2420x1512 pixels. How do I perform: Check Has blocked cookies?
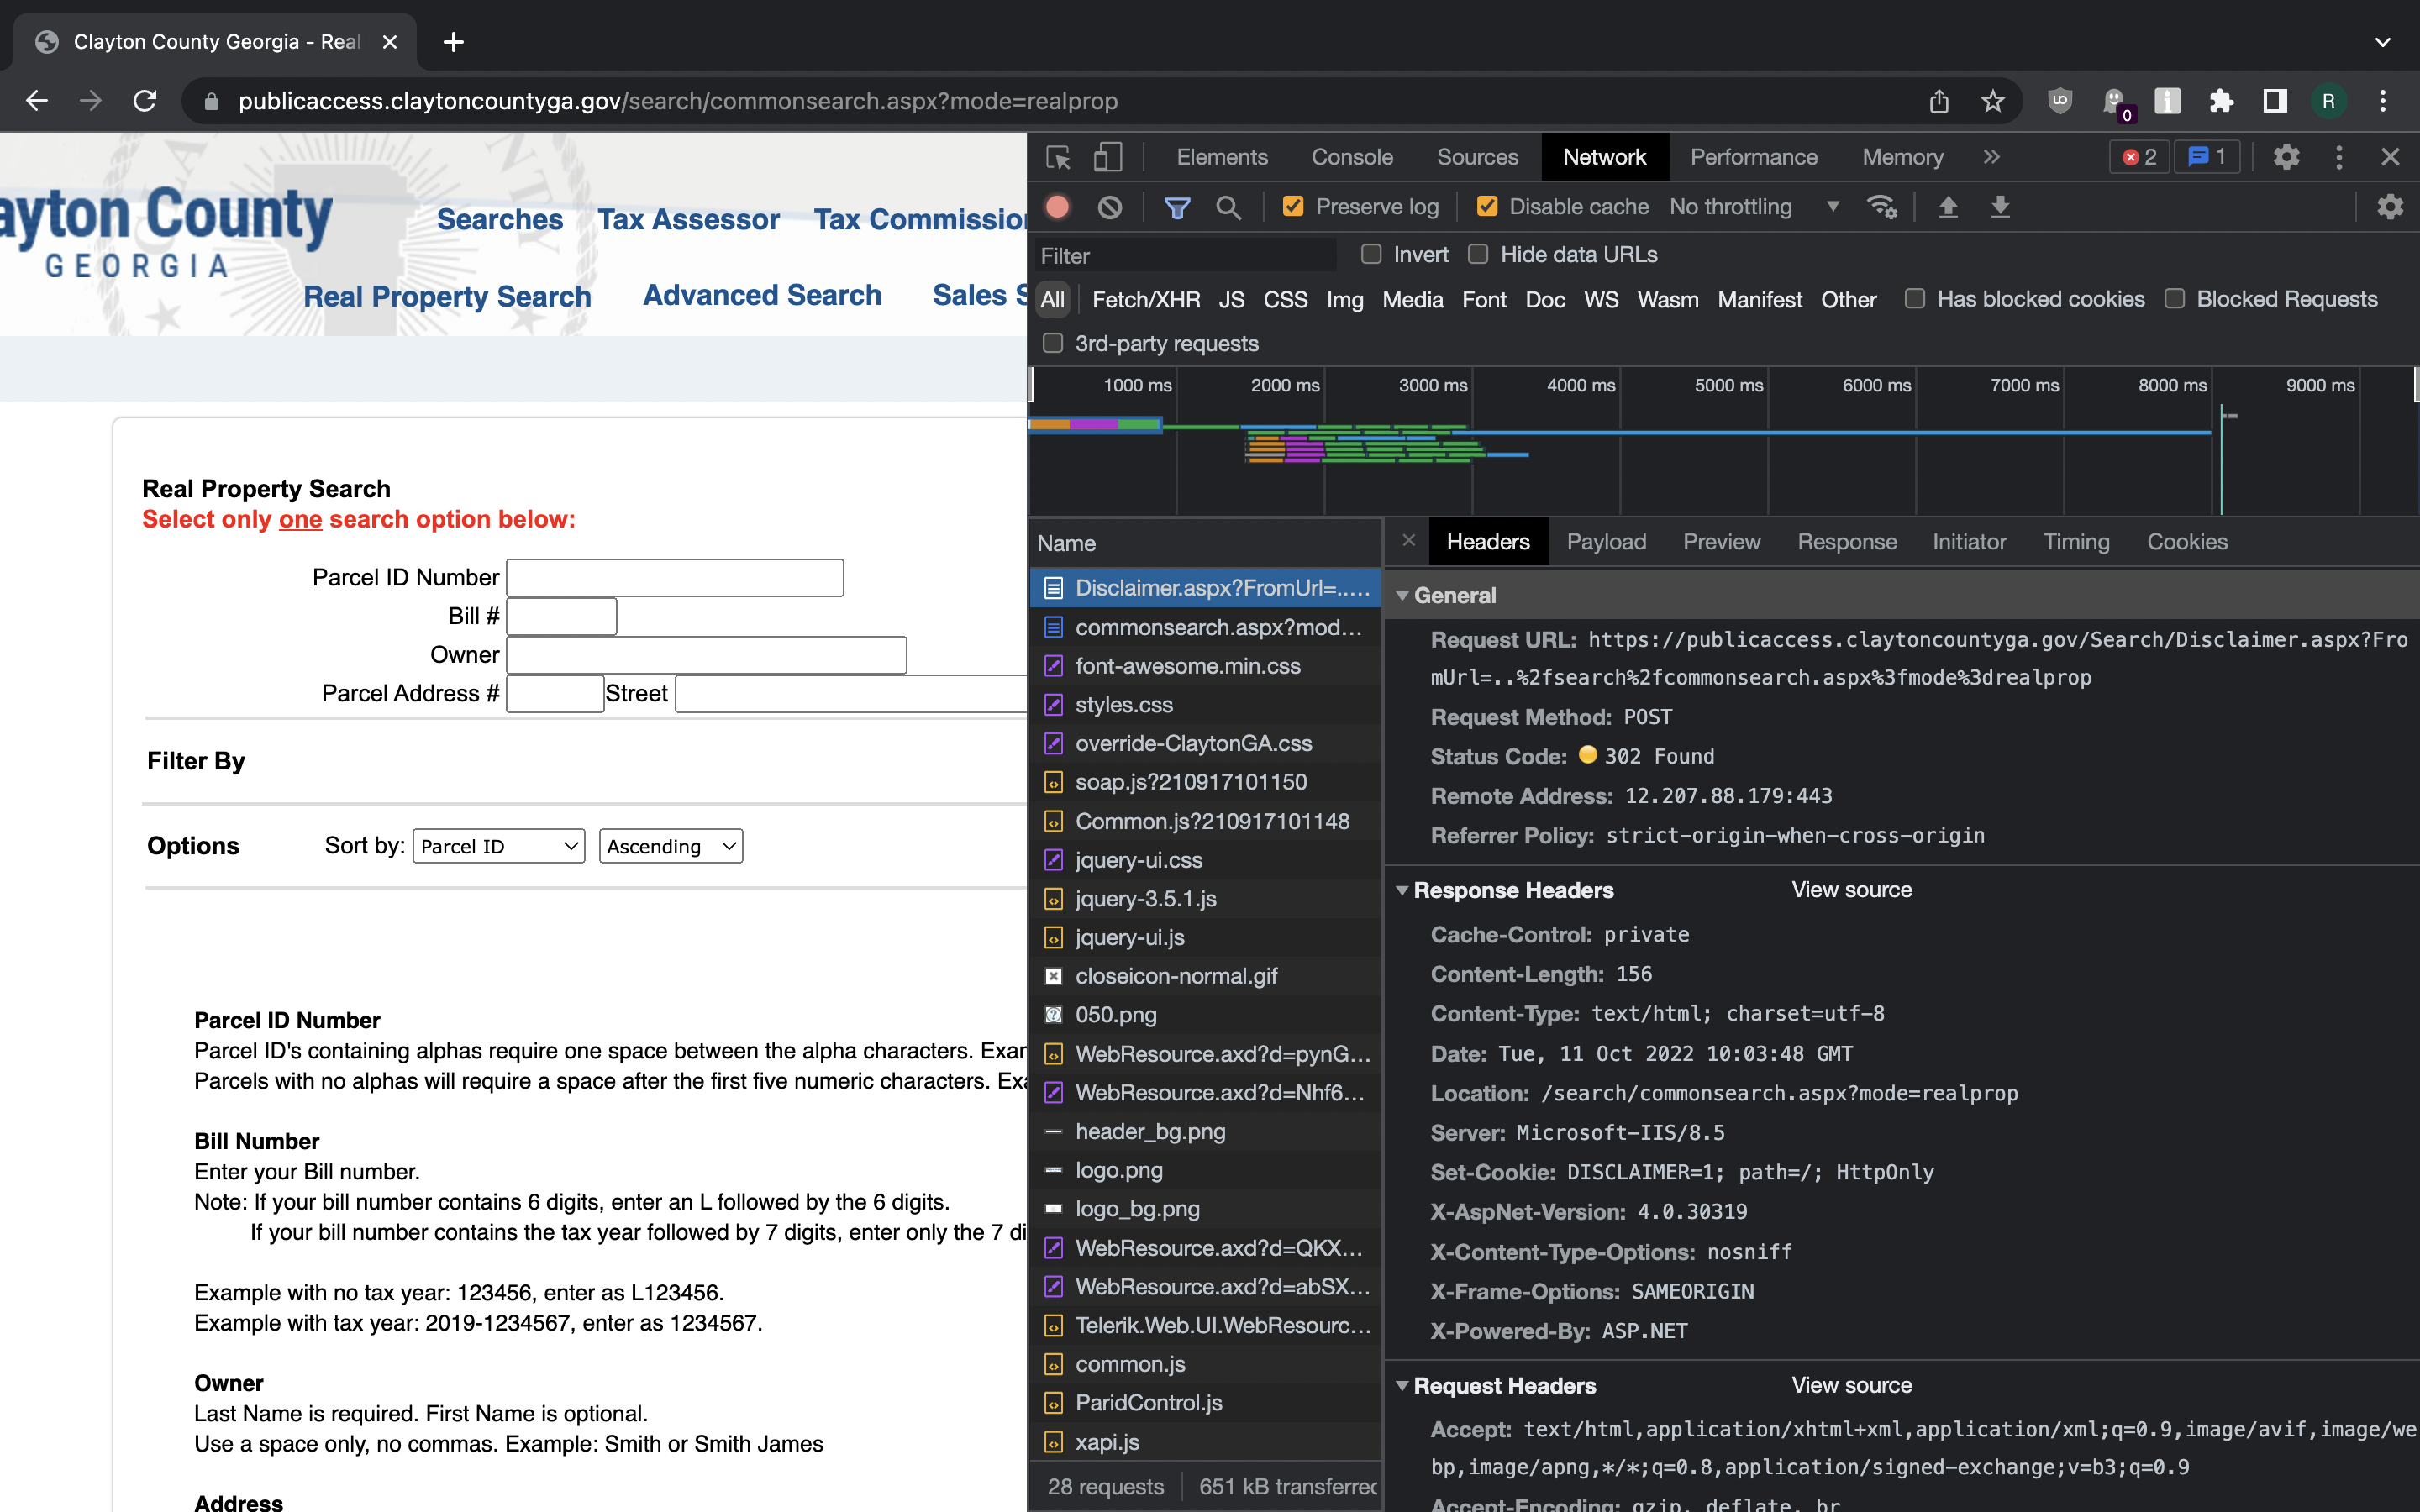tap(1914, 299)
